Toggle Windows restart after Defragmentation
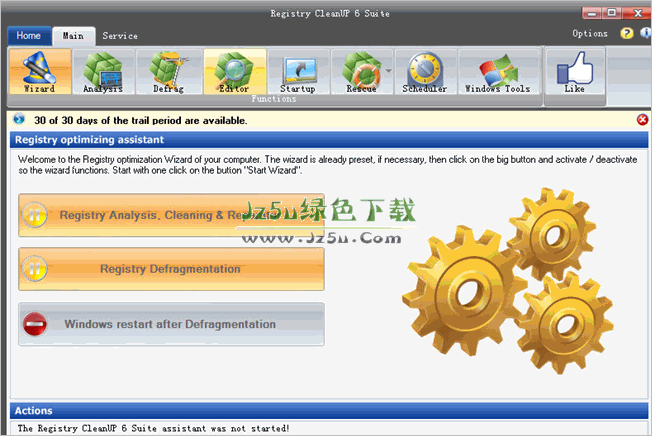The width and height of the screenshot is (652, 436). pyautogui.click(x=171, y=324)
